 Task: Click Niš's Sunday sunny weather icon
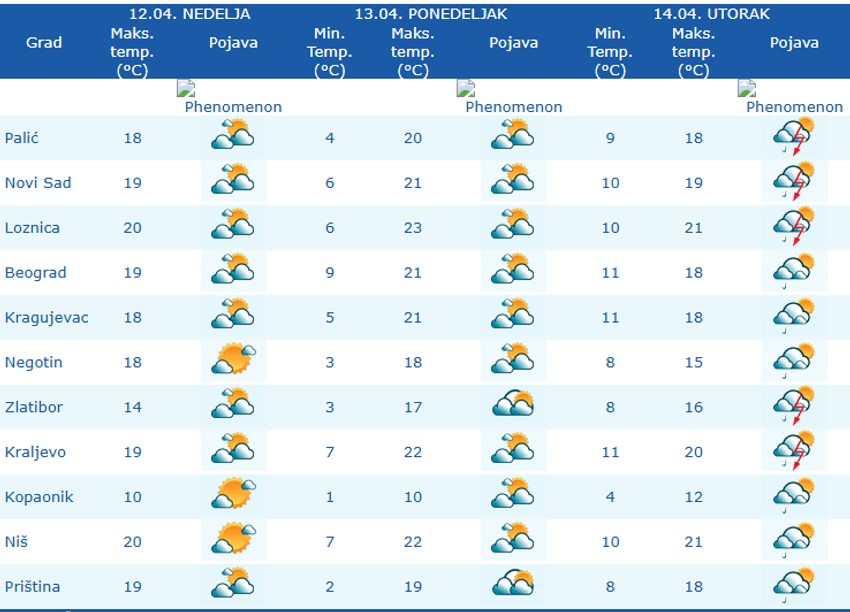(x=233, y=542)
